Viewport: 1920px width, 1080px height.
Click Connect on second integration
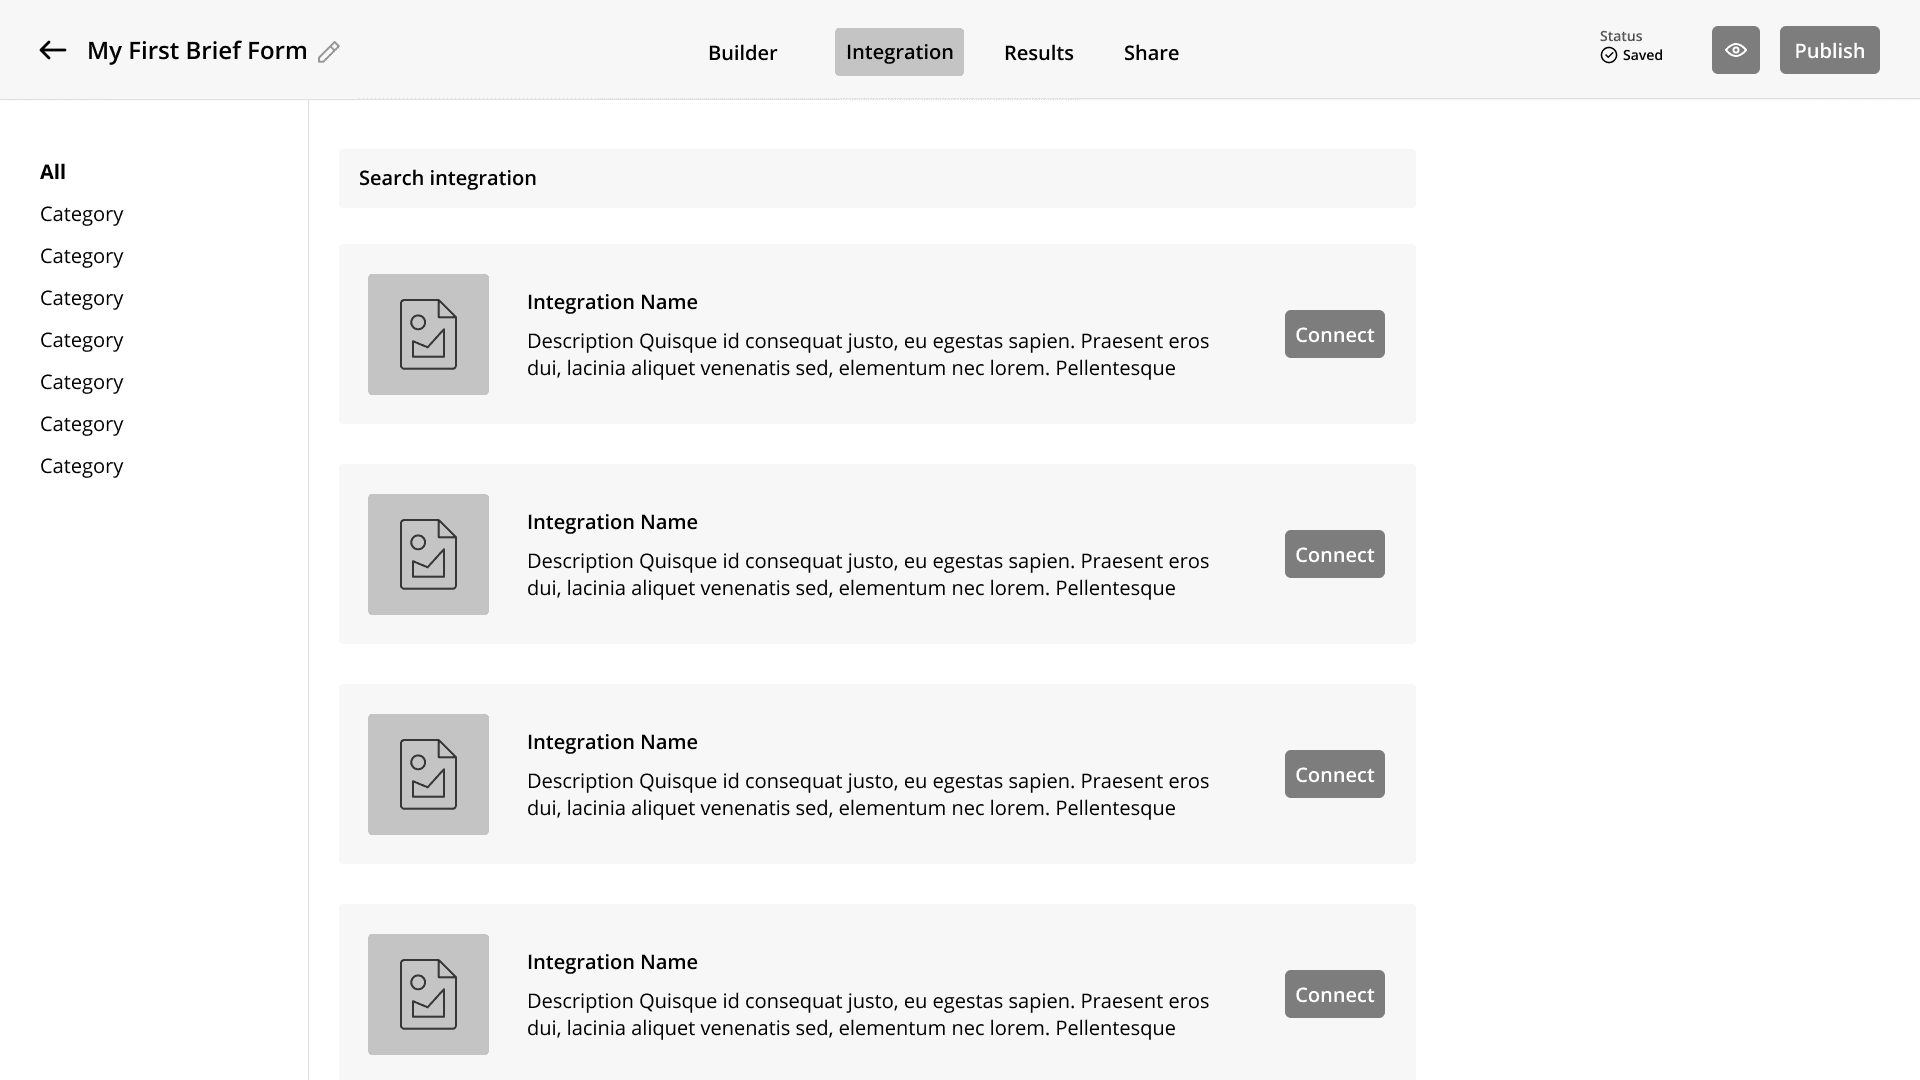1335,553
